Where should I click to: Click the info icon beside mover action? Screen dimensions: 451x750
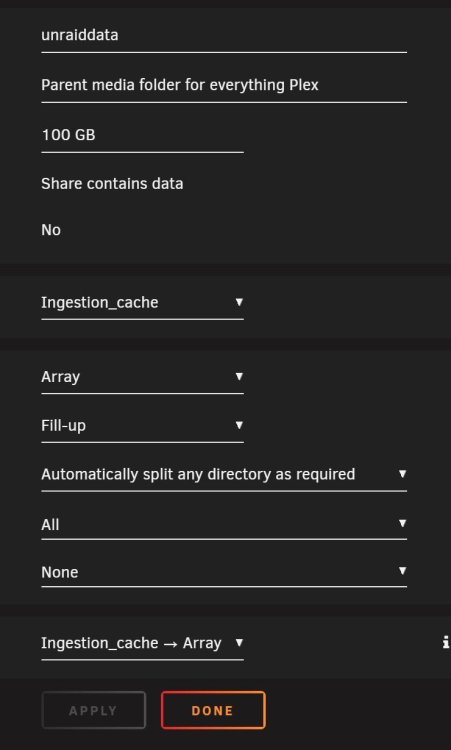pyautogui.click(x=446, y=642)
